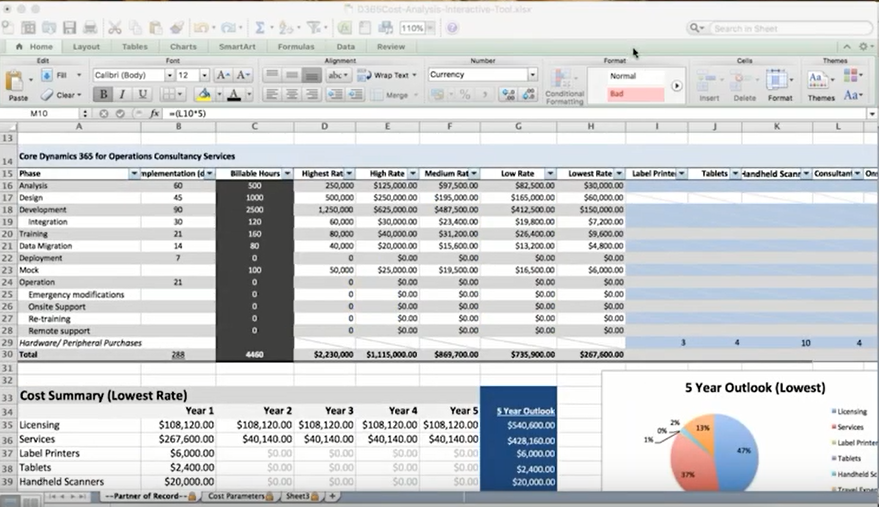879x507 pixels.
Task: Click the AutoSum sigma icon
Action: [260, 28]
